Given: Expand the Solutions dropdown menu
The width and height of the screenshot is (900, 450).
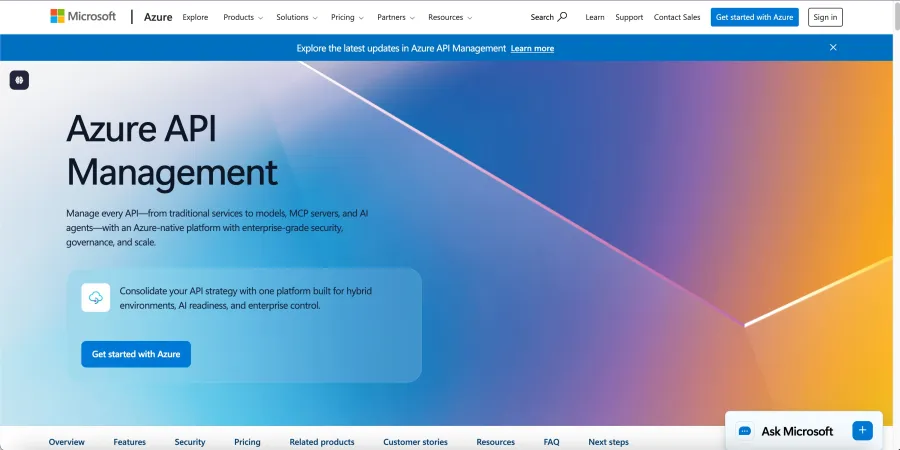Looking at the screenshot, I should (297, 17).
